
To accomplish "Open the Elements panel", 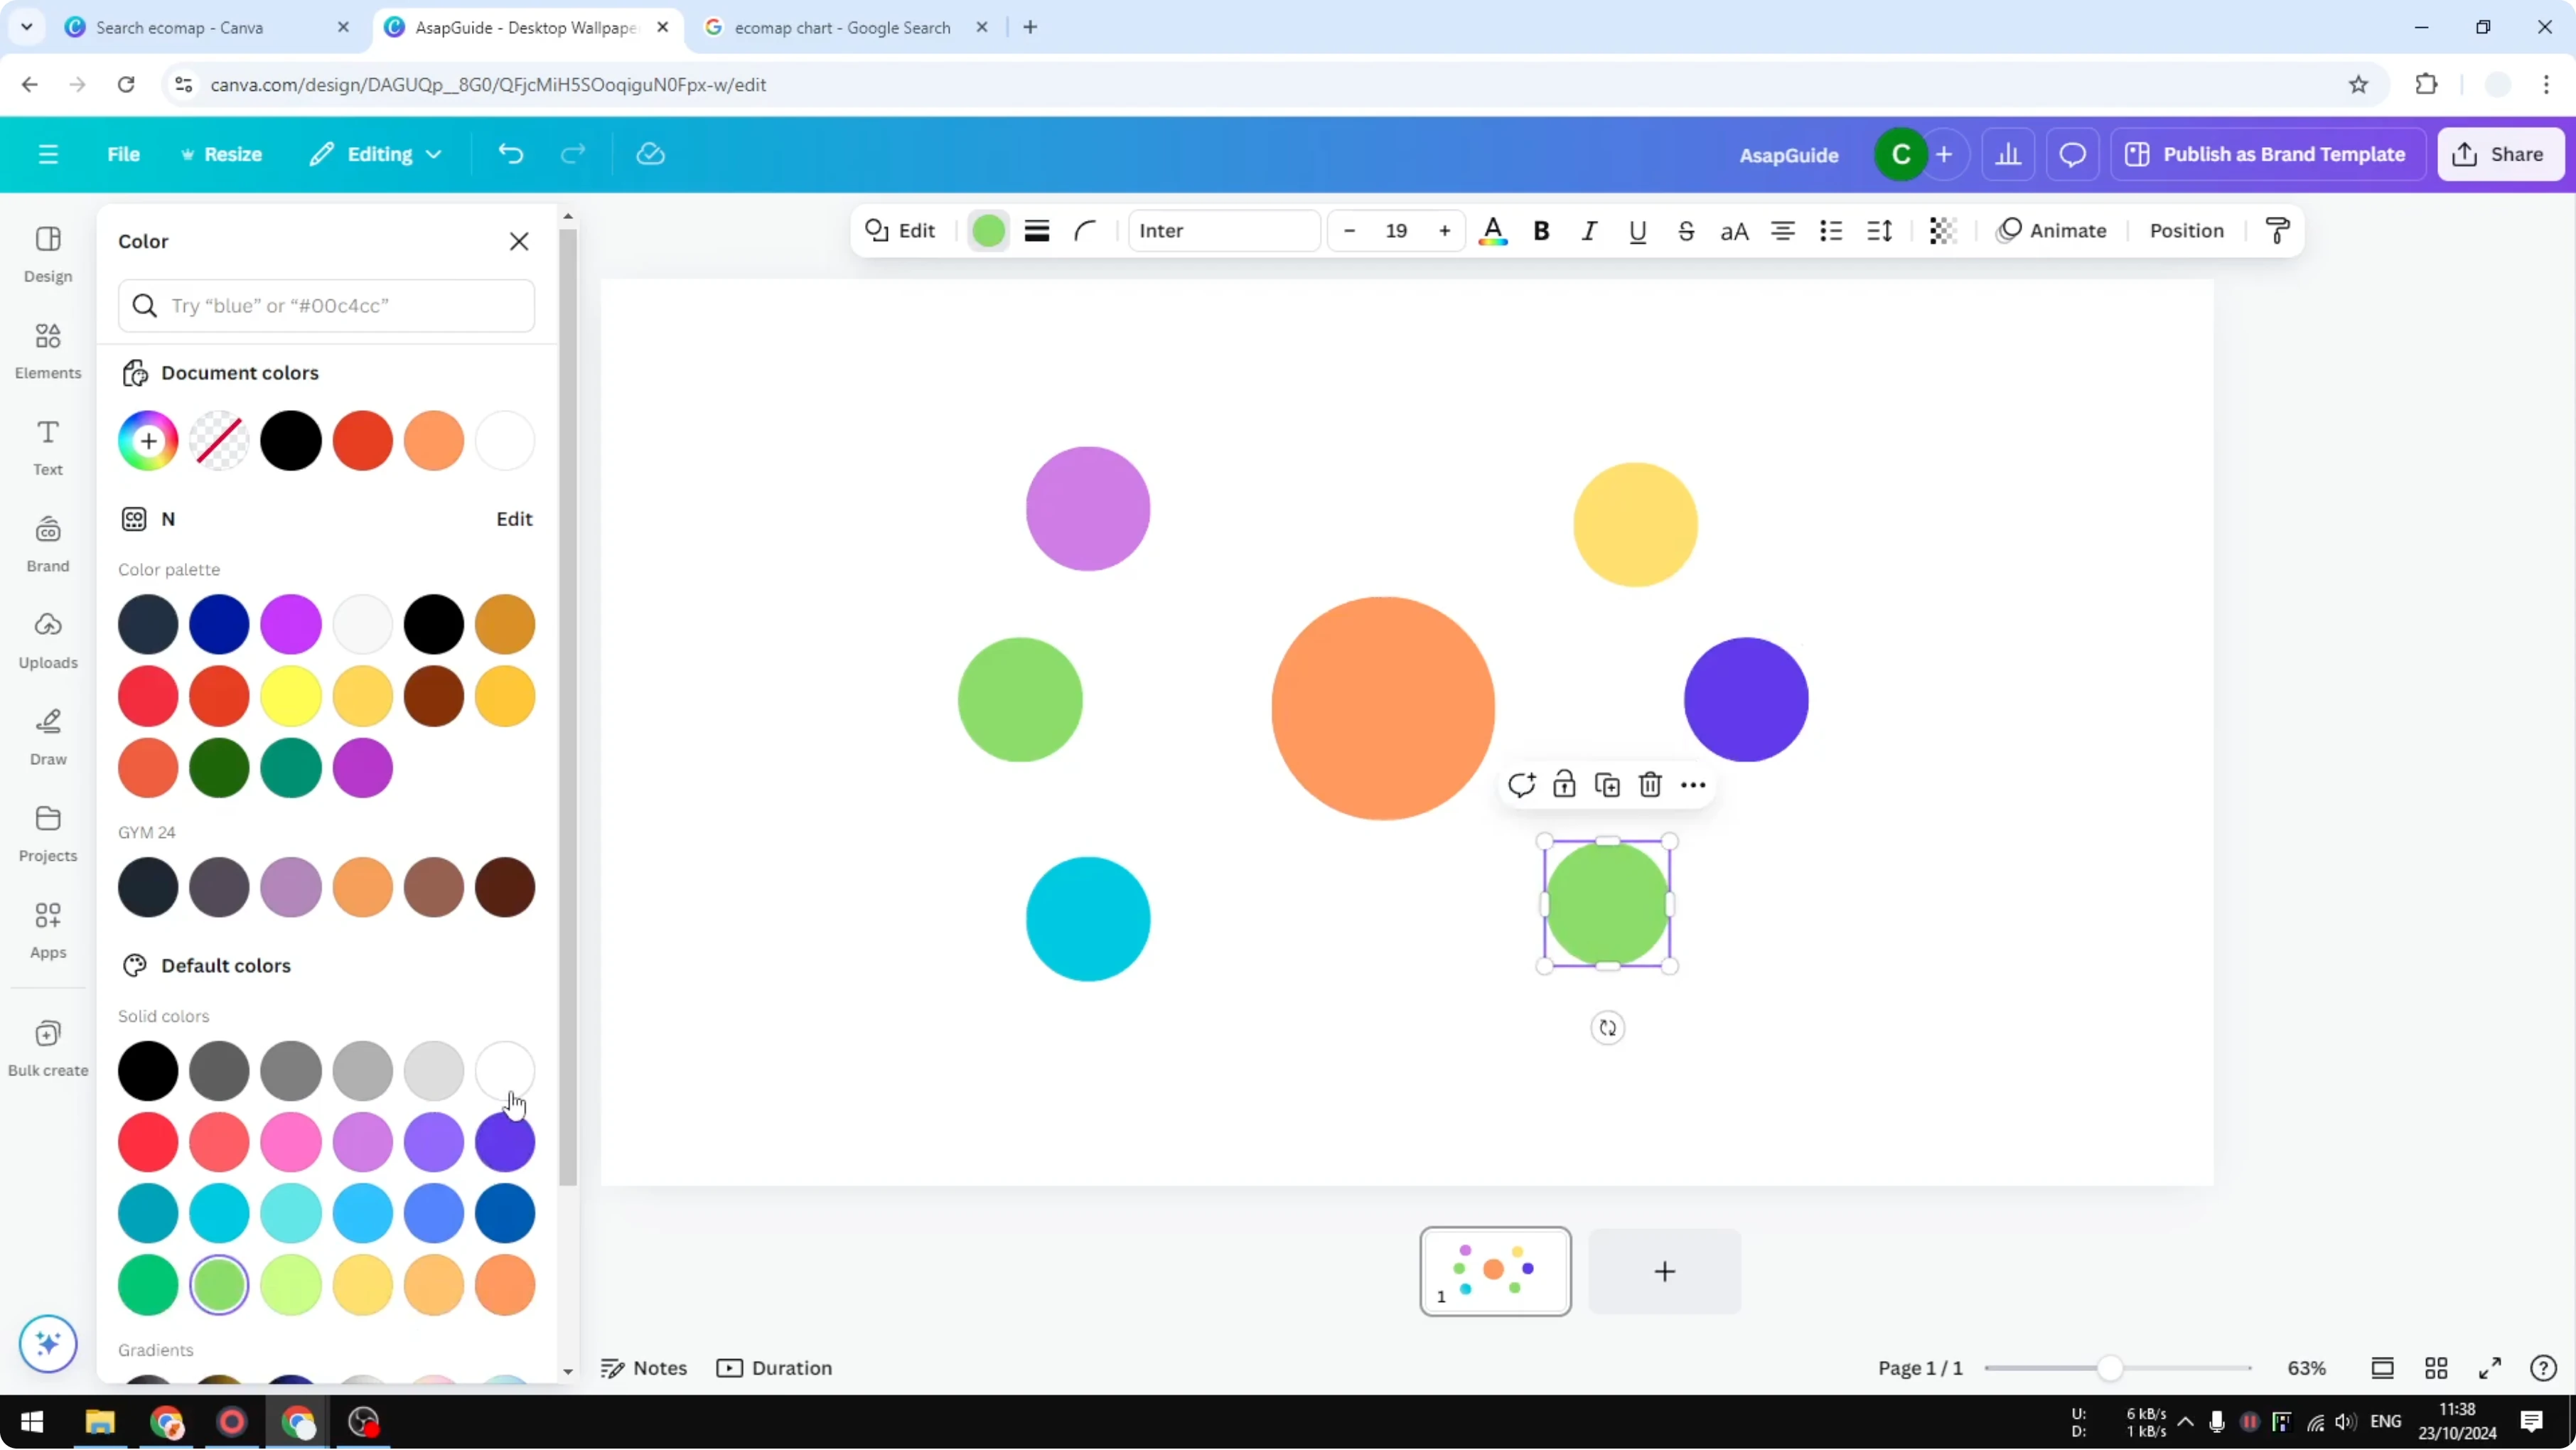I will point(47,350).
